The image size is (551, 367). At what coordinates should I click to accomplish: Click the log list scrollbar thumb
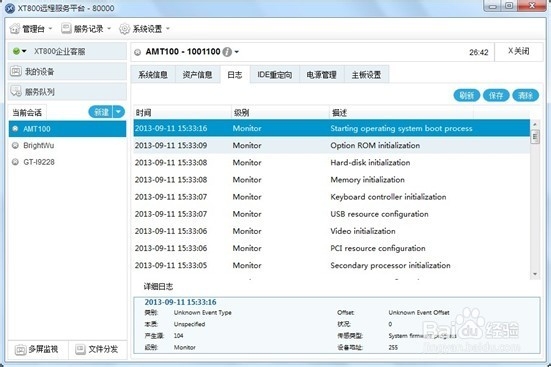pyautogui.click(x=535, y=136)
